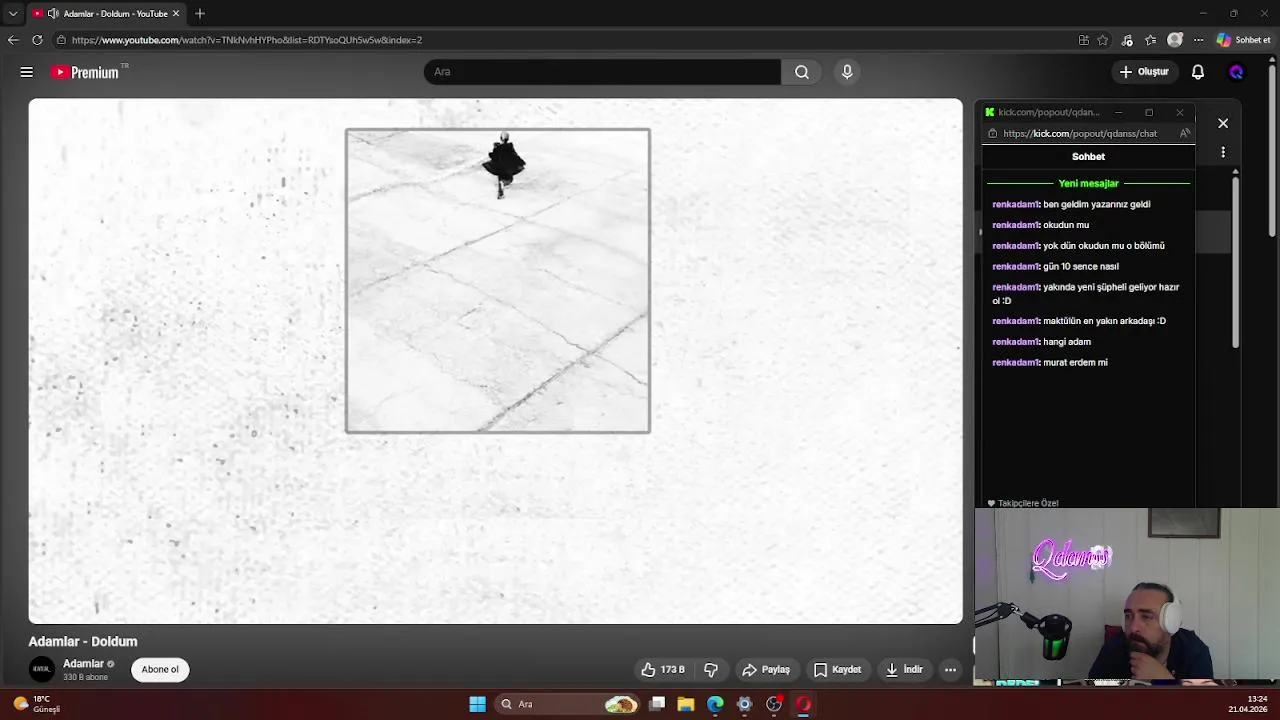This screenshot has height=720, width=1280.
Task: Save the video with Kaydet
Action: click(x=837, y=669)
